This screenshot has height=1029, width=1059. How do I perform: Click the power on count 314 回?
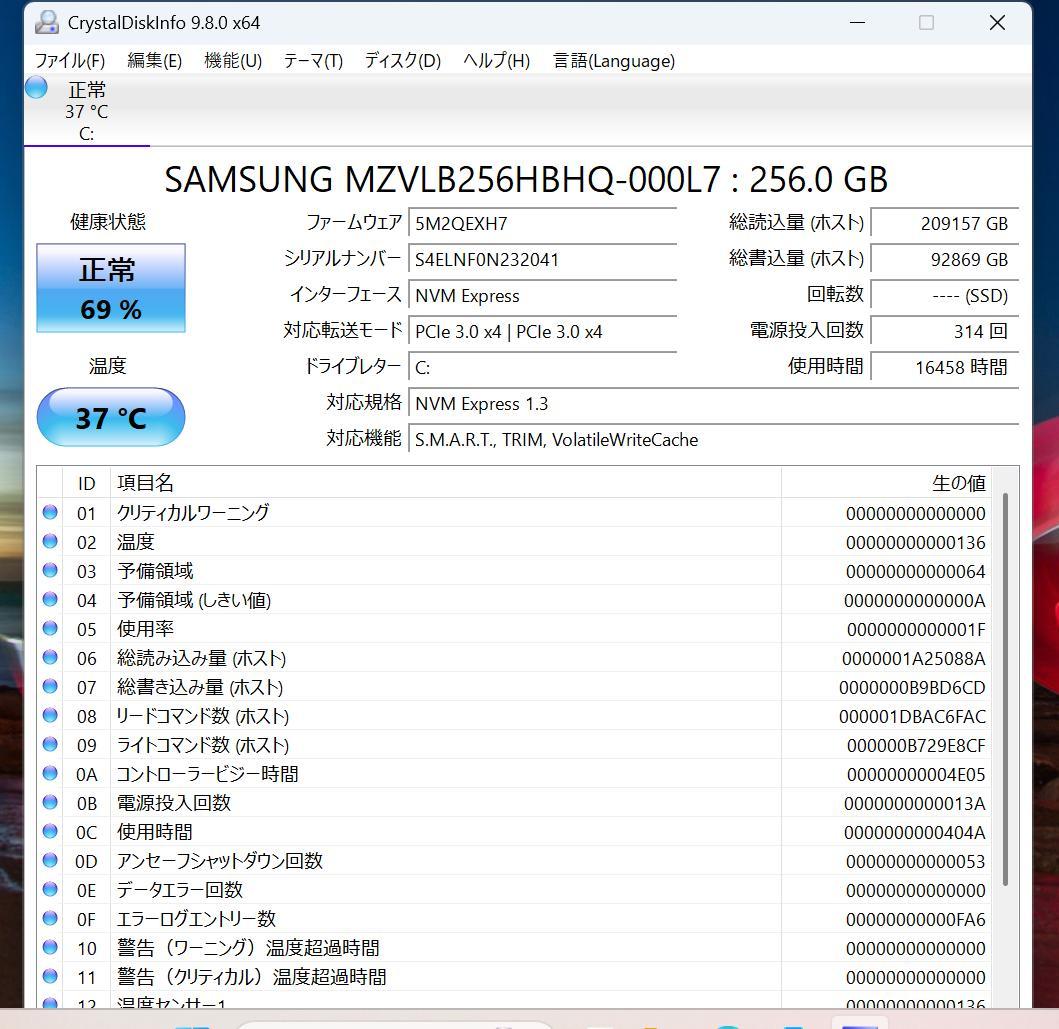pos(945,332)
